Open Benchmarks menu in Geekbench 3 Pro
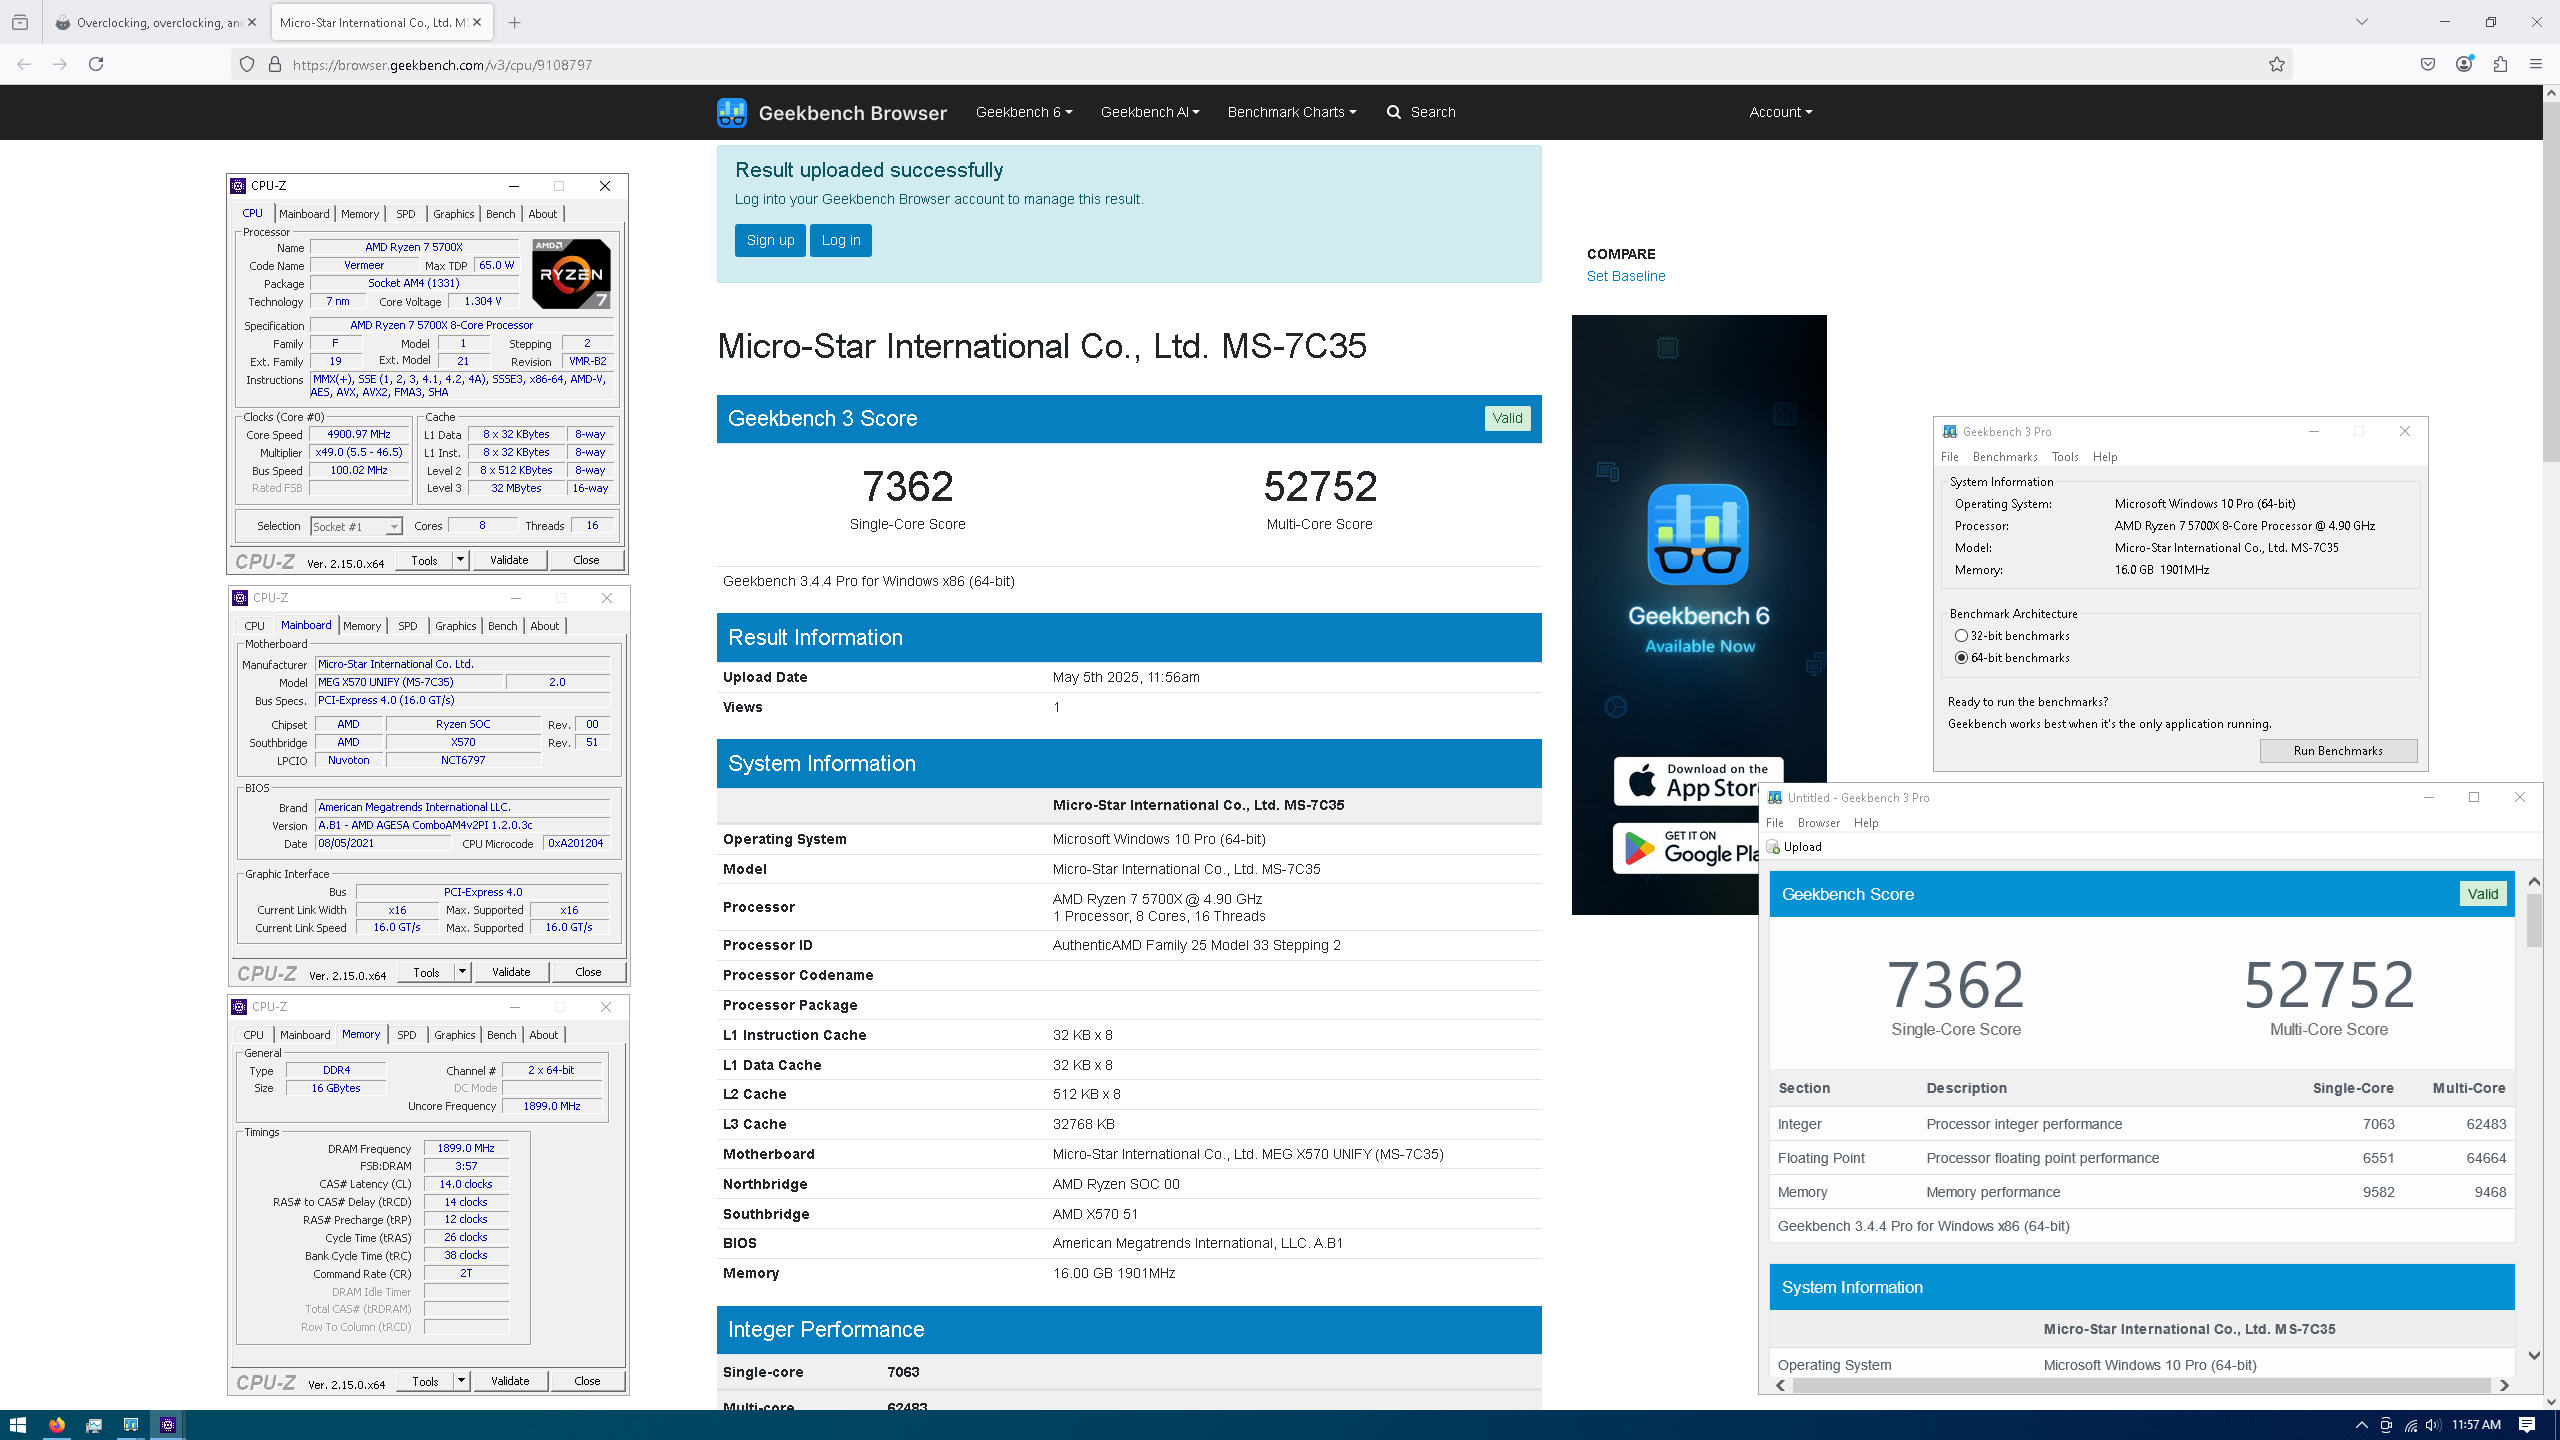The image size is (2560, 1440). tap(2005, 457)
